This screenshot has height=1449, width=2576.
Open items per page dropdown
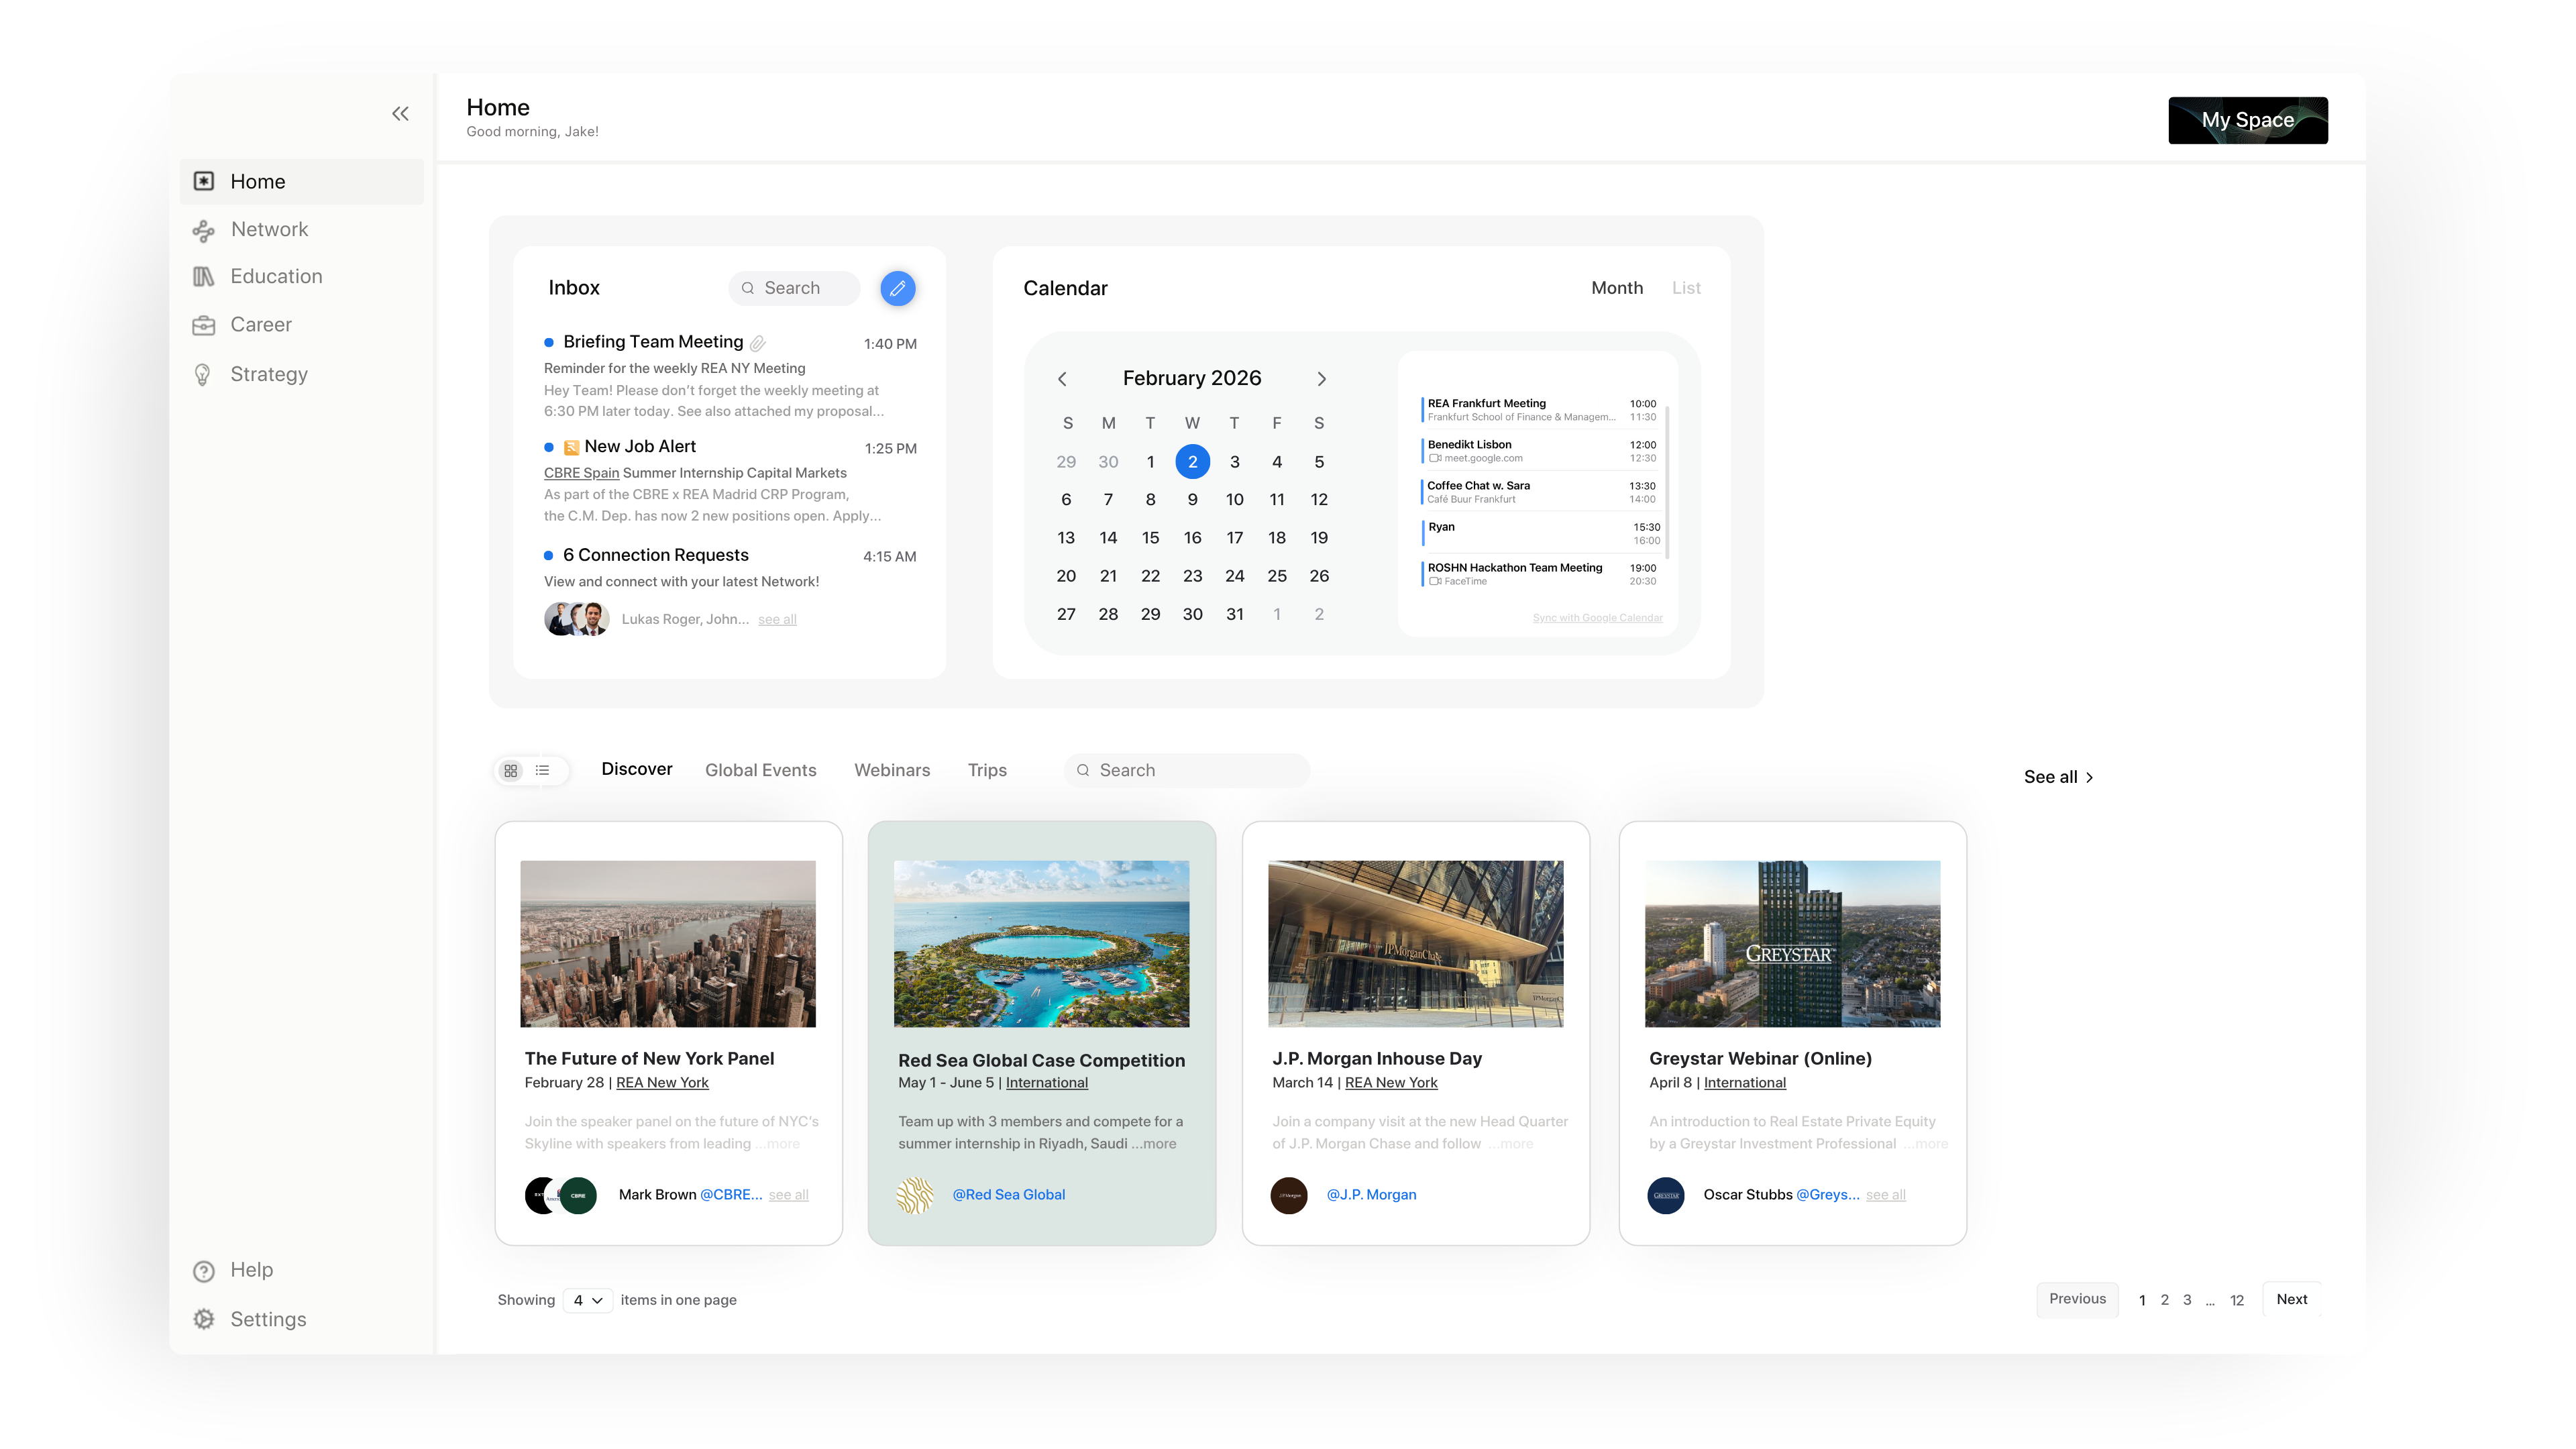tap(587, 1300)
